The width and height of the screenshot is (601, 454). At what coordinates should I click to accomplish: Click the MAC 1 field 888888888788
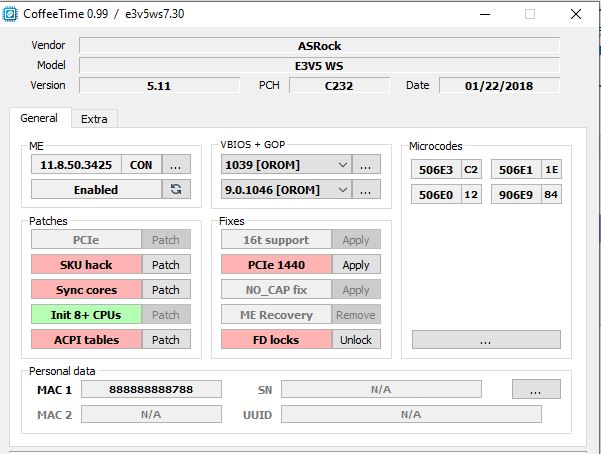[x=151, y=389]
